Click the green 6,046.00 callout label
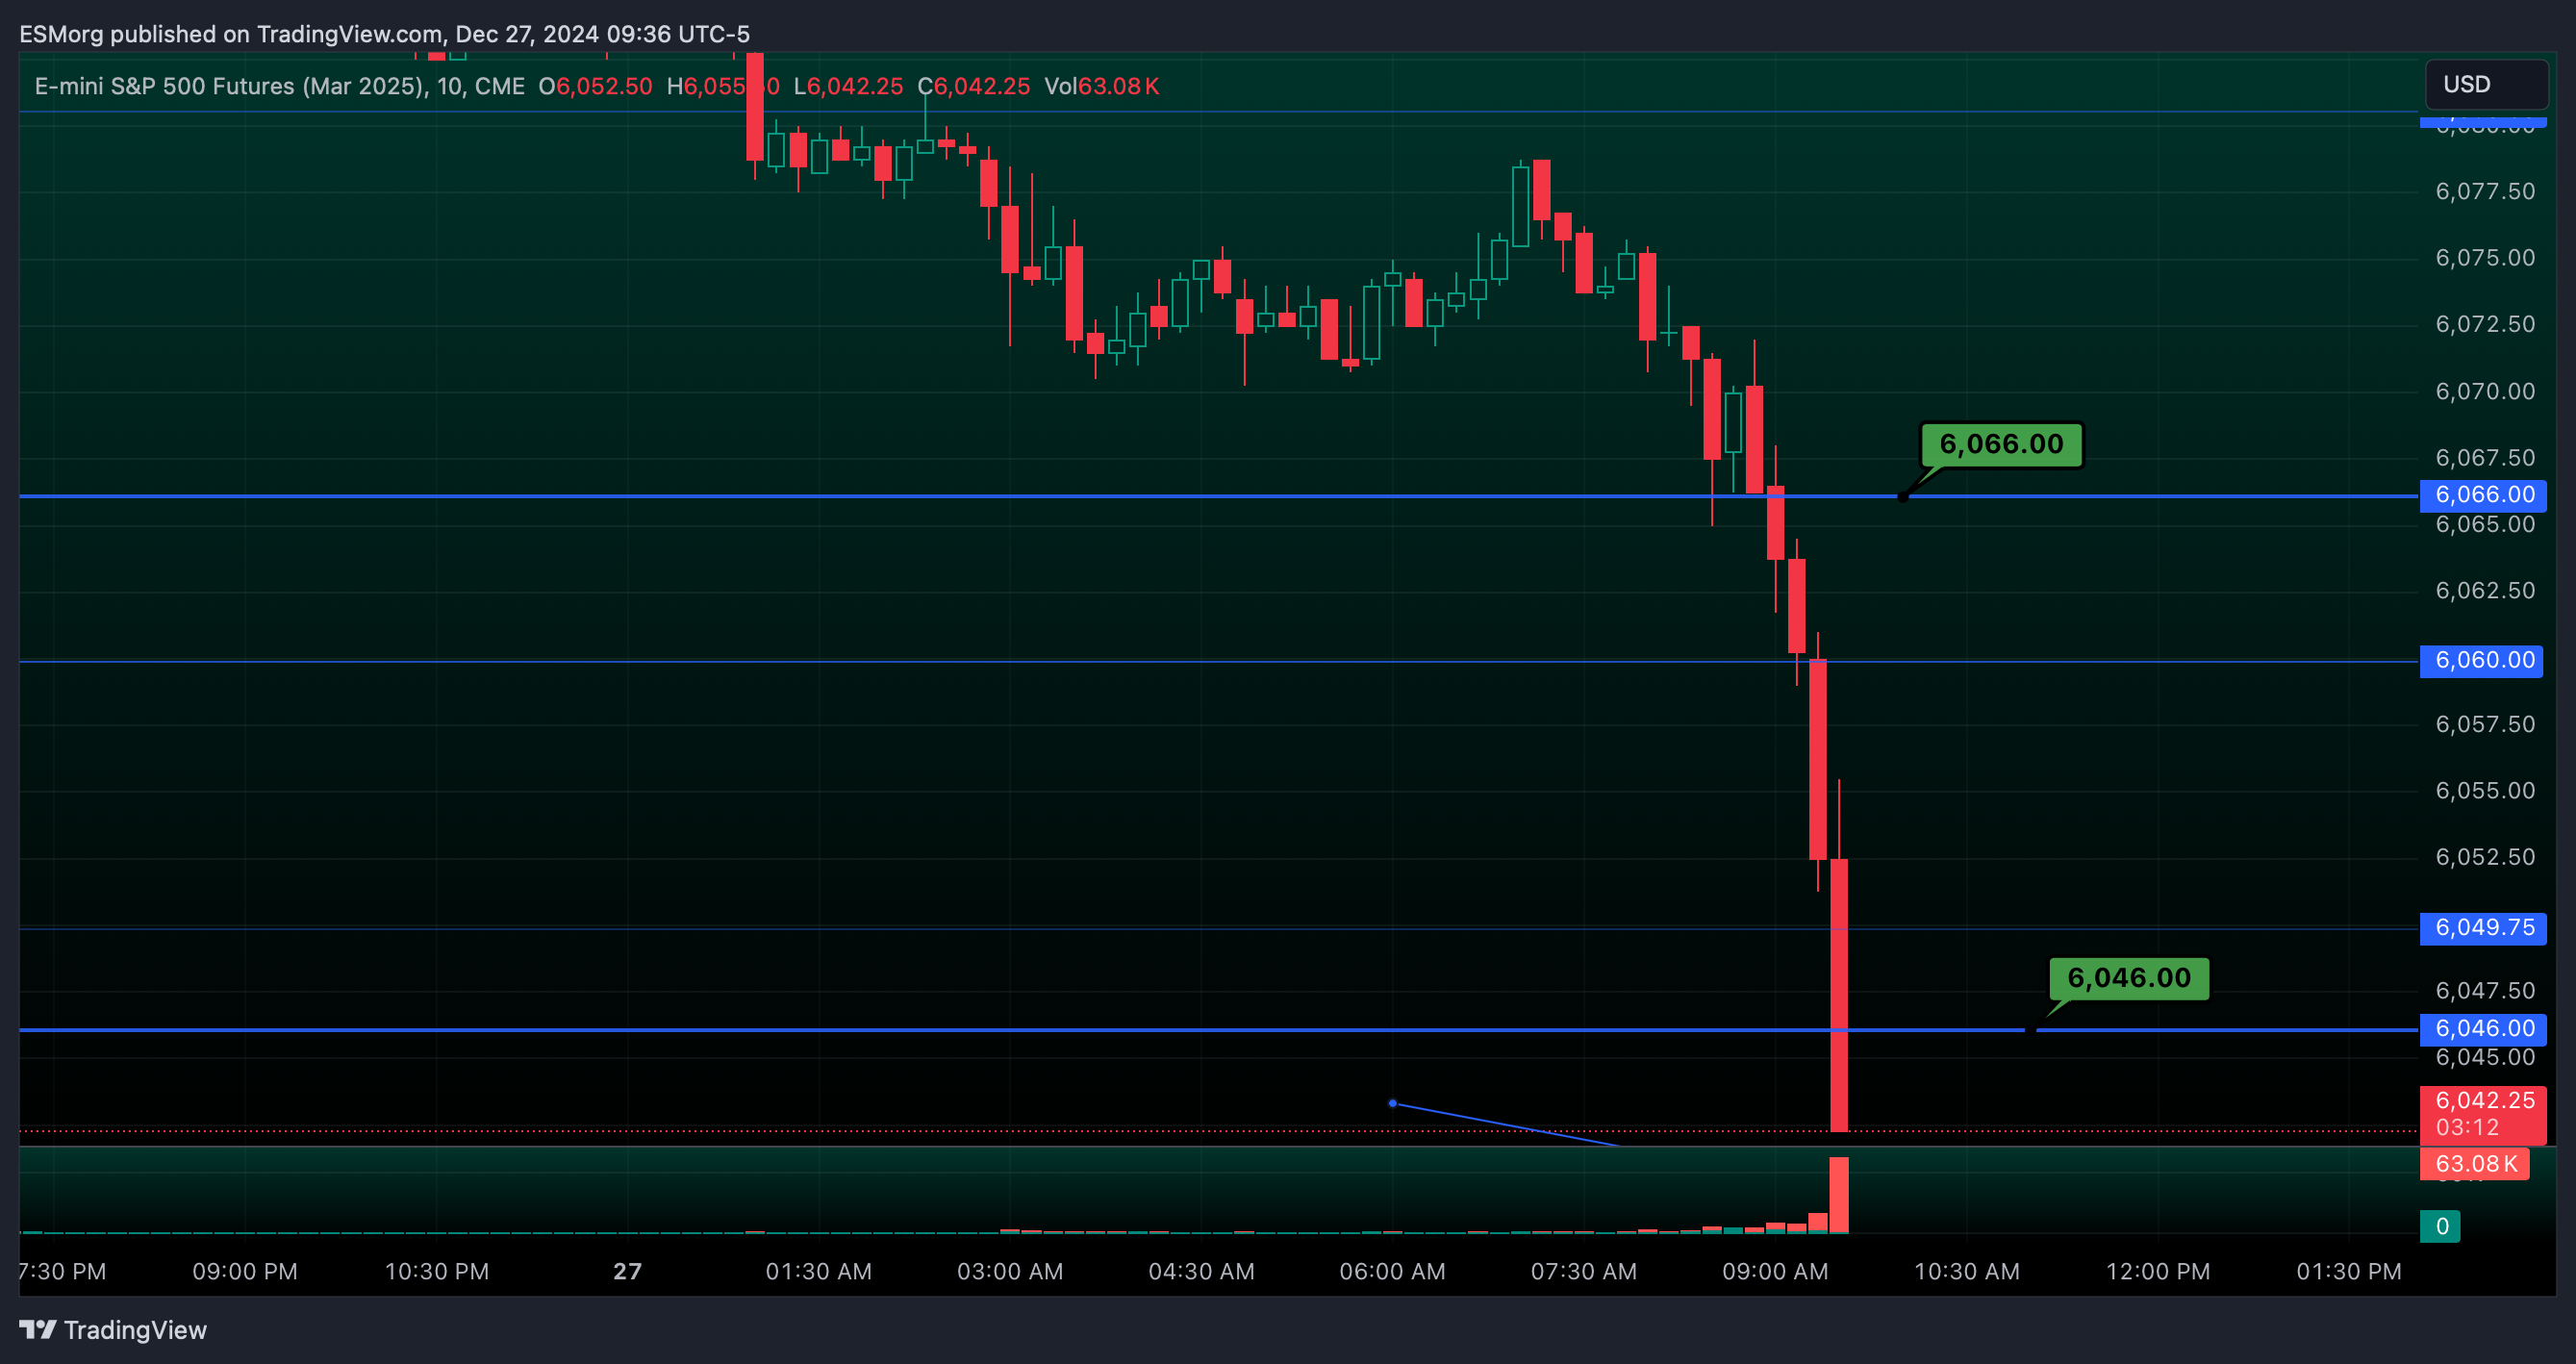Viewport: 2576px width, 1364px height. pos(2129,978)
